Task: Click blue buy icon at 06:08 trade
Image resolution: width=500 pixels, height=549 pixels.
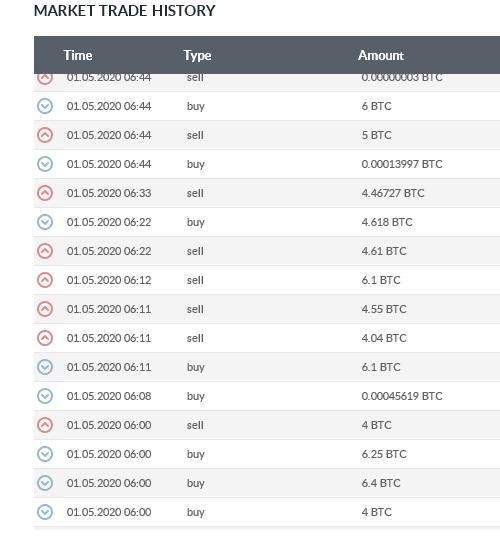Action: [x=45, y=396]
